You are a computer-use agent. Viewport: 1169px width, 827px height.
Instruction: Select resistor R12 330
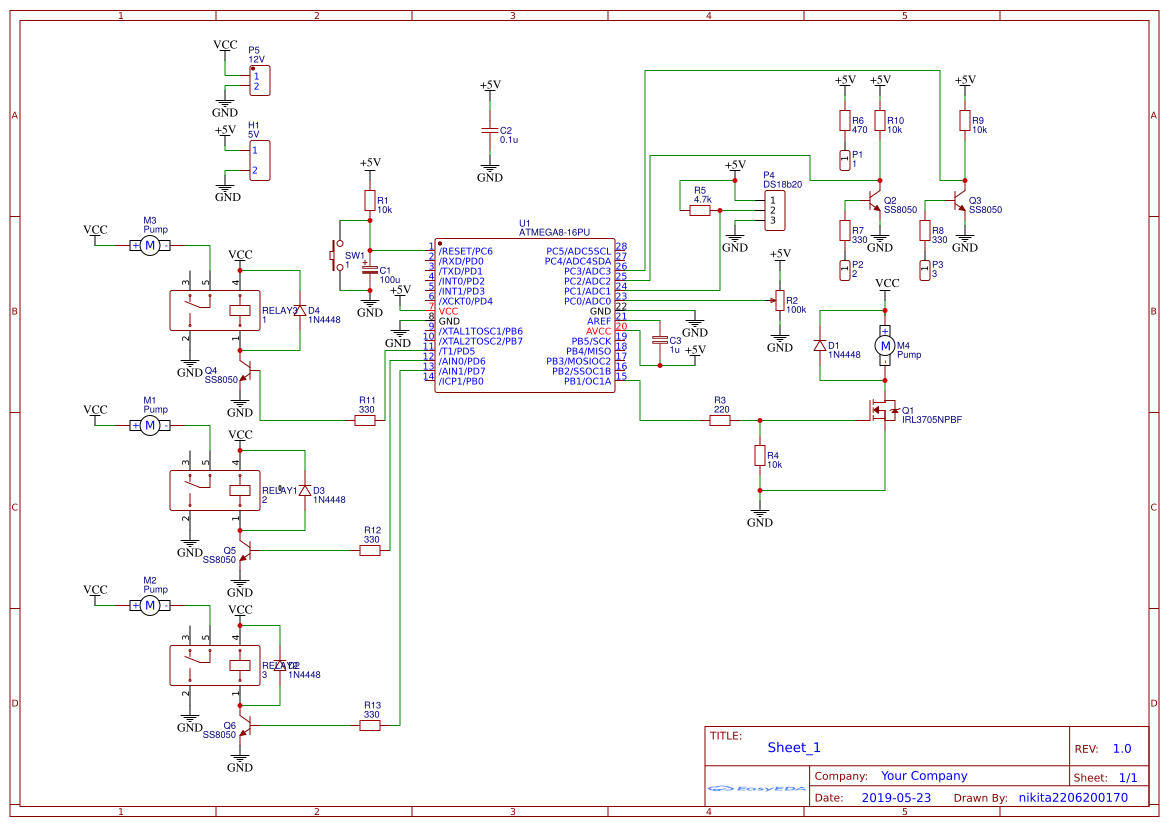pos(370,550)
